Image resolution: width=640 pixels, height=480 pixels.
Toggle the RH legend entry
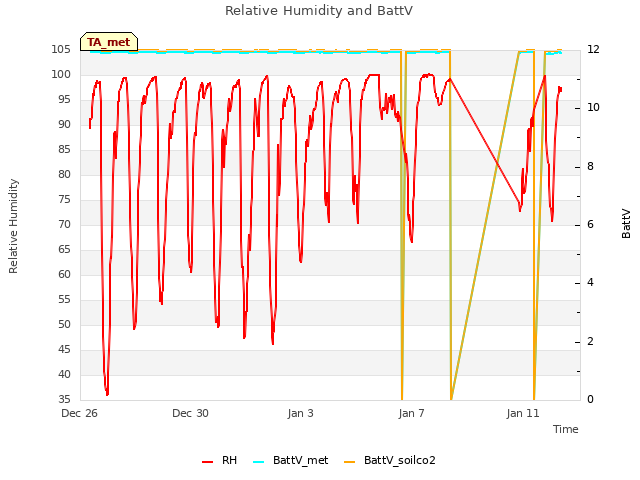tap(220, 460)
